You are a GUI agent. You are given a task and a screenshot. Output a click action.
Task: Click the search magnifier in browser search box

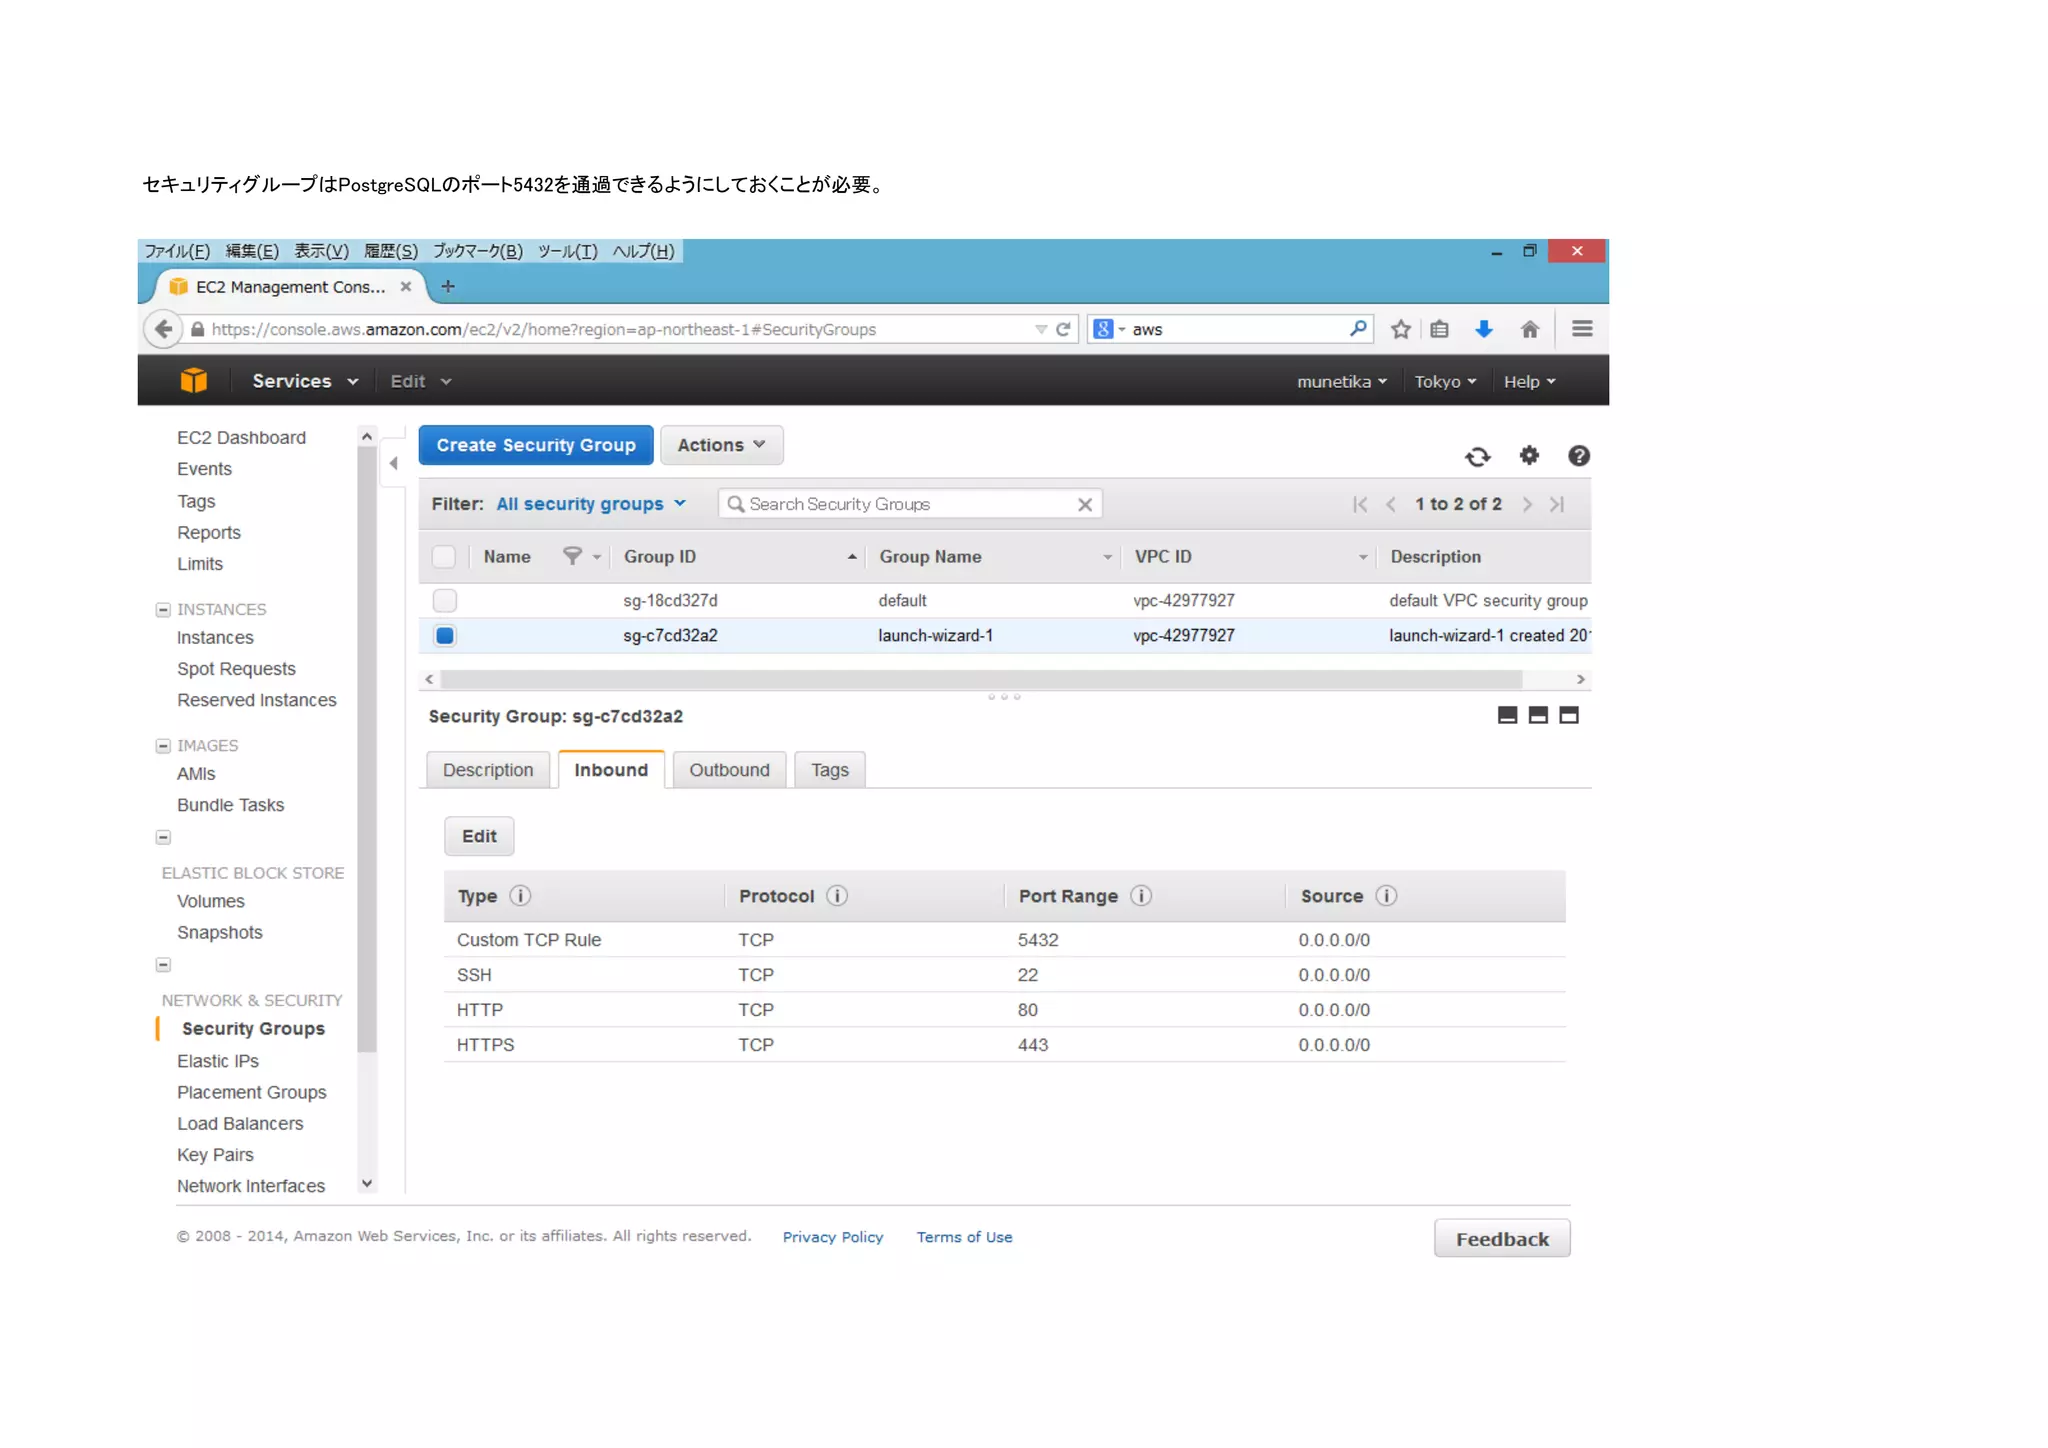point(1357,328)
